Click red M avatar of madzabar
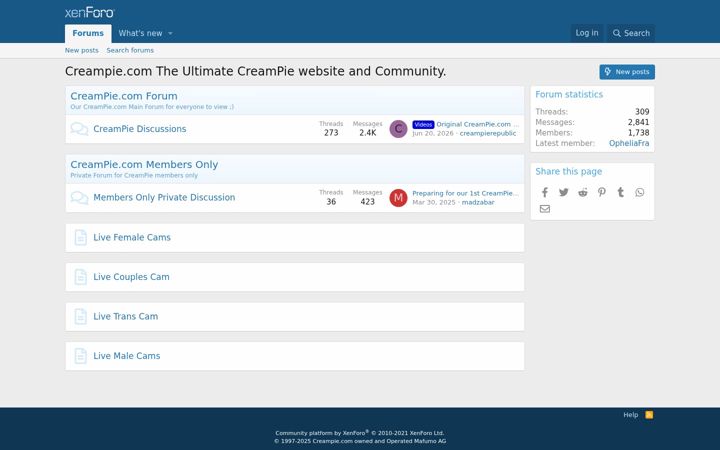This screenshot has height=450, width=720. [398, 198]
